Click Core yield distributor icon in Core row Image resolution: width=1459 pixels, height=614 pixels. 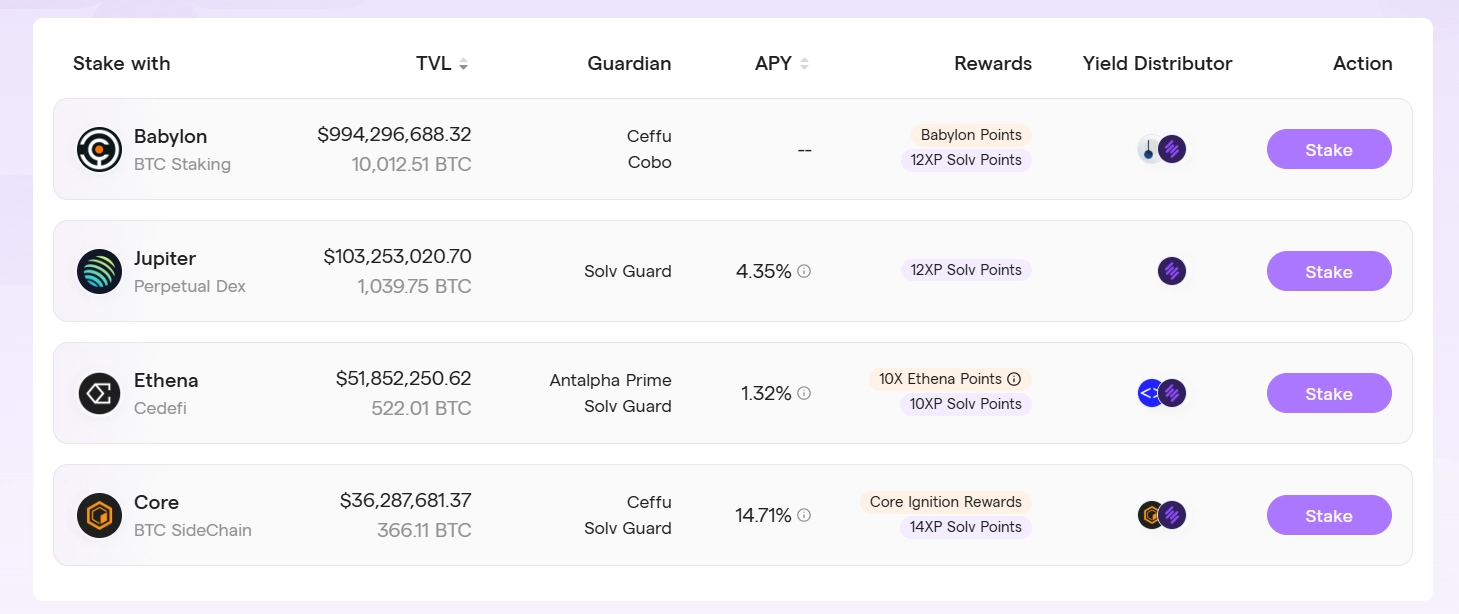(1151, 515)
